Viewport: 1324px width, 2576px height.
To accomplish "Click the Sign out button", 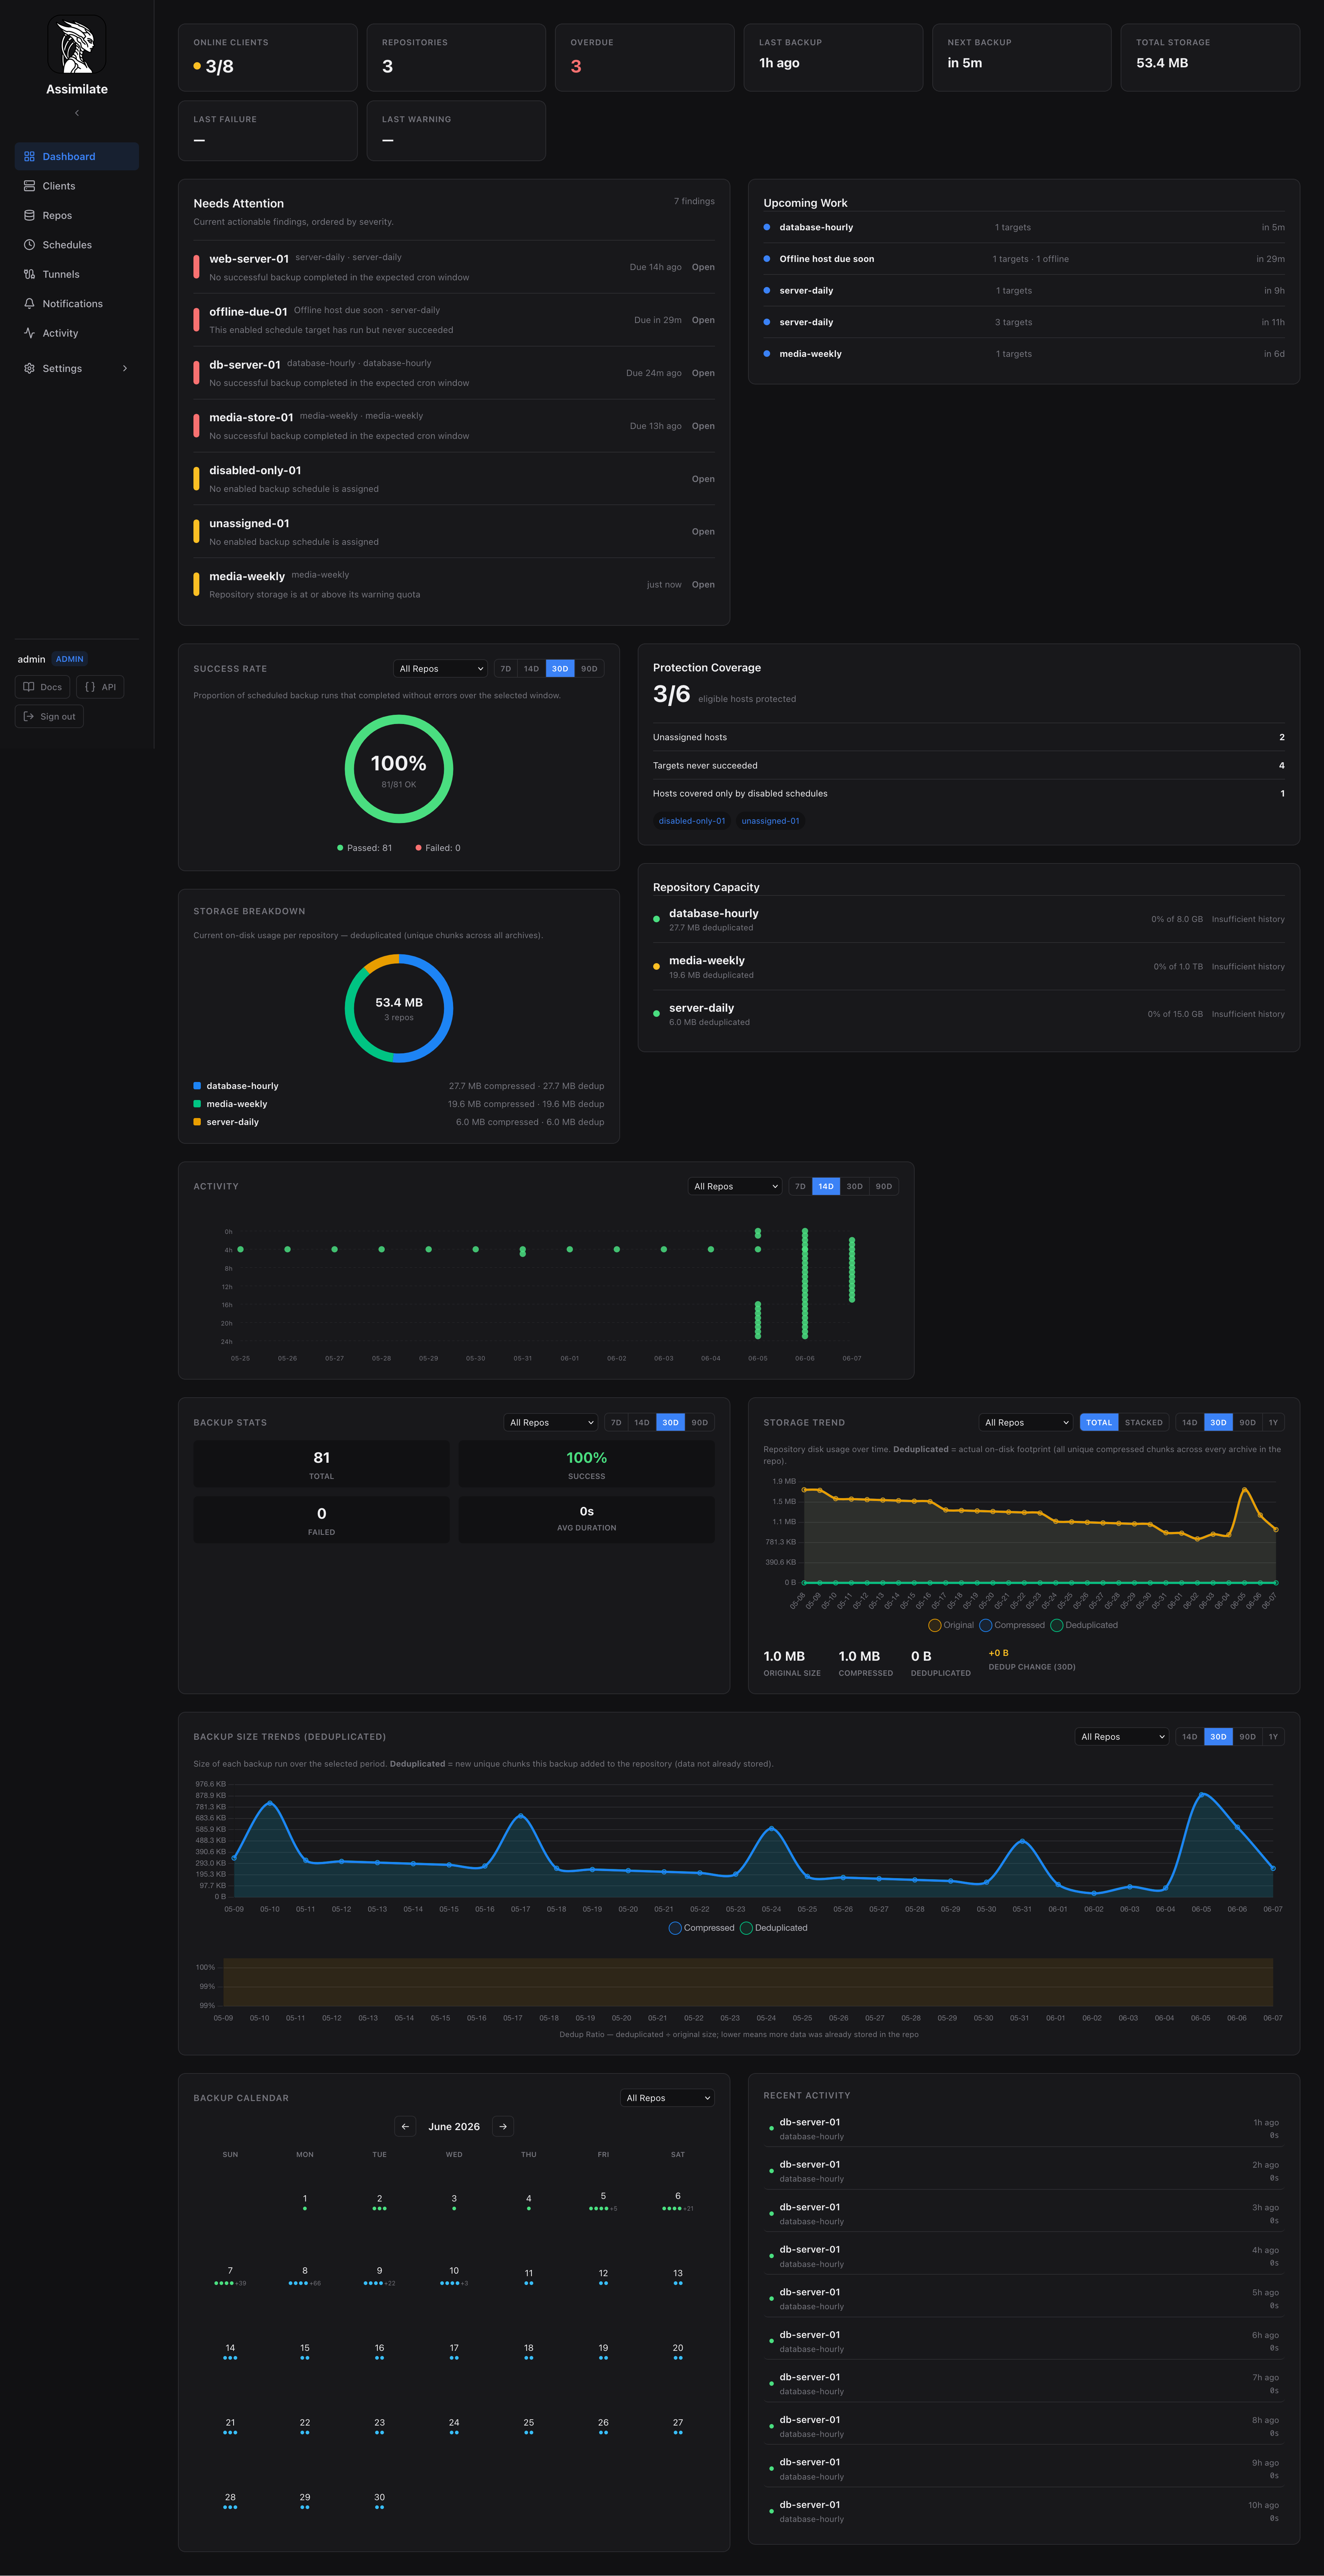I will click(49, 716).
